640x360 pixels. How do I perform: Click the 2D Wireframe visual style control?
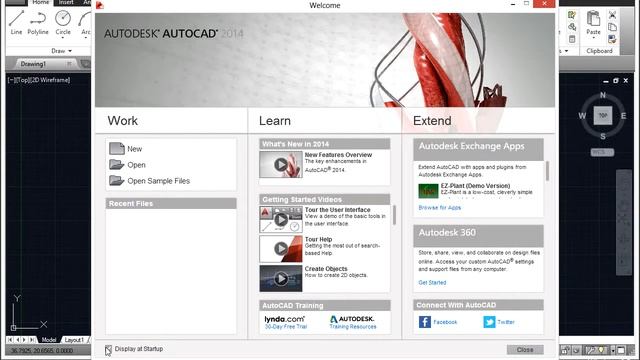point(51,80)
